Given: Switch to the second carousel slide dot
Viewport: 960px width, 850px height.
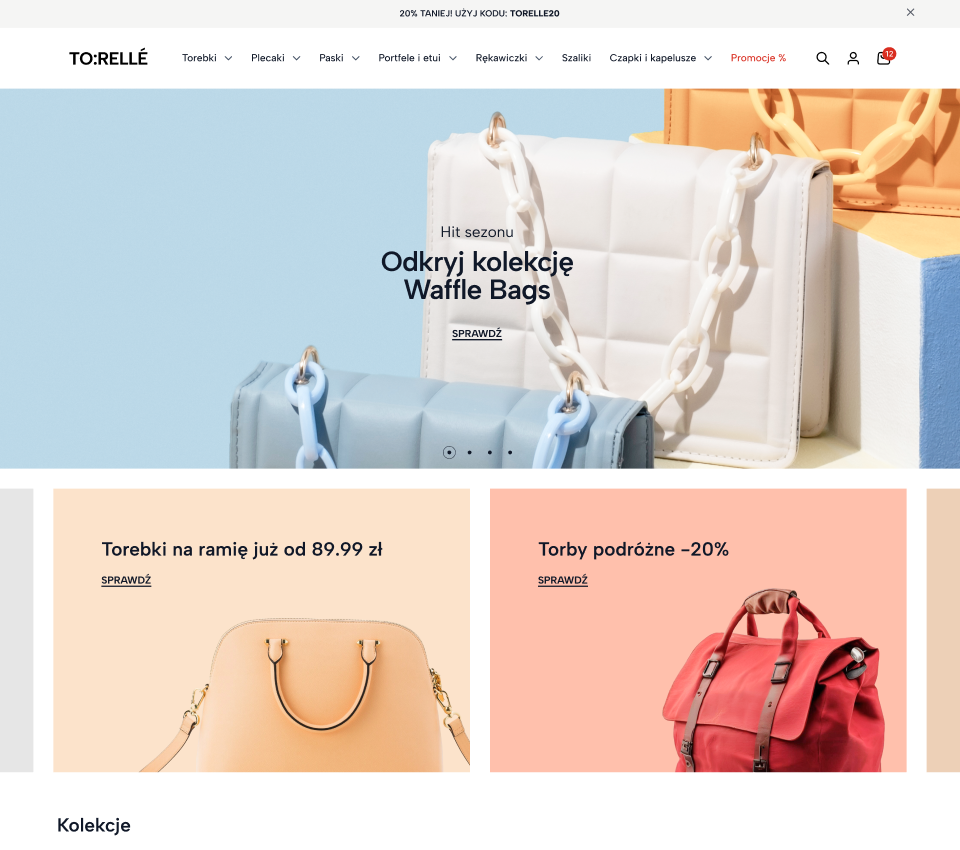Looking at the screenshot, I should [x=470, y=453].
